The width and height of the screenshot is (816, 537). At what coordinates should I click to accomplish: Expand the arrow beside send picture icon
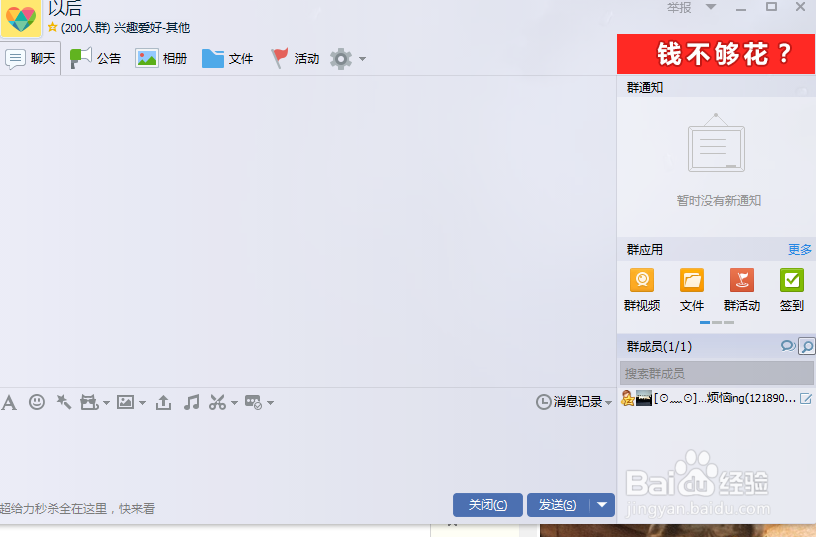point(142,403)
